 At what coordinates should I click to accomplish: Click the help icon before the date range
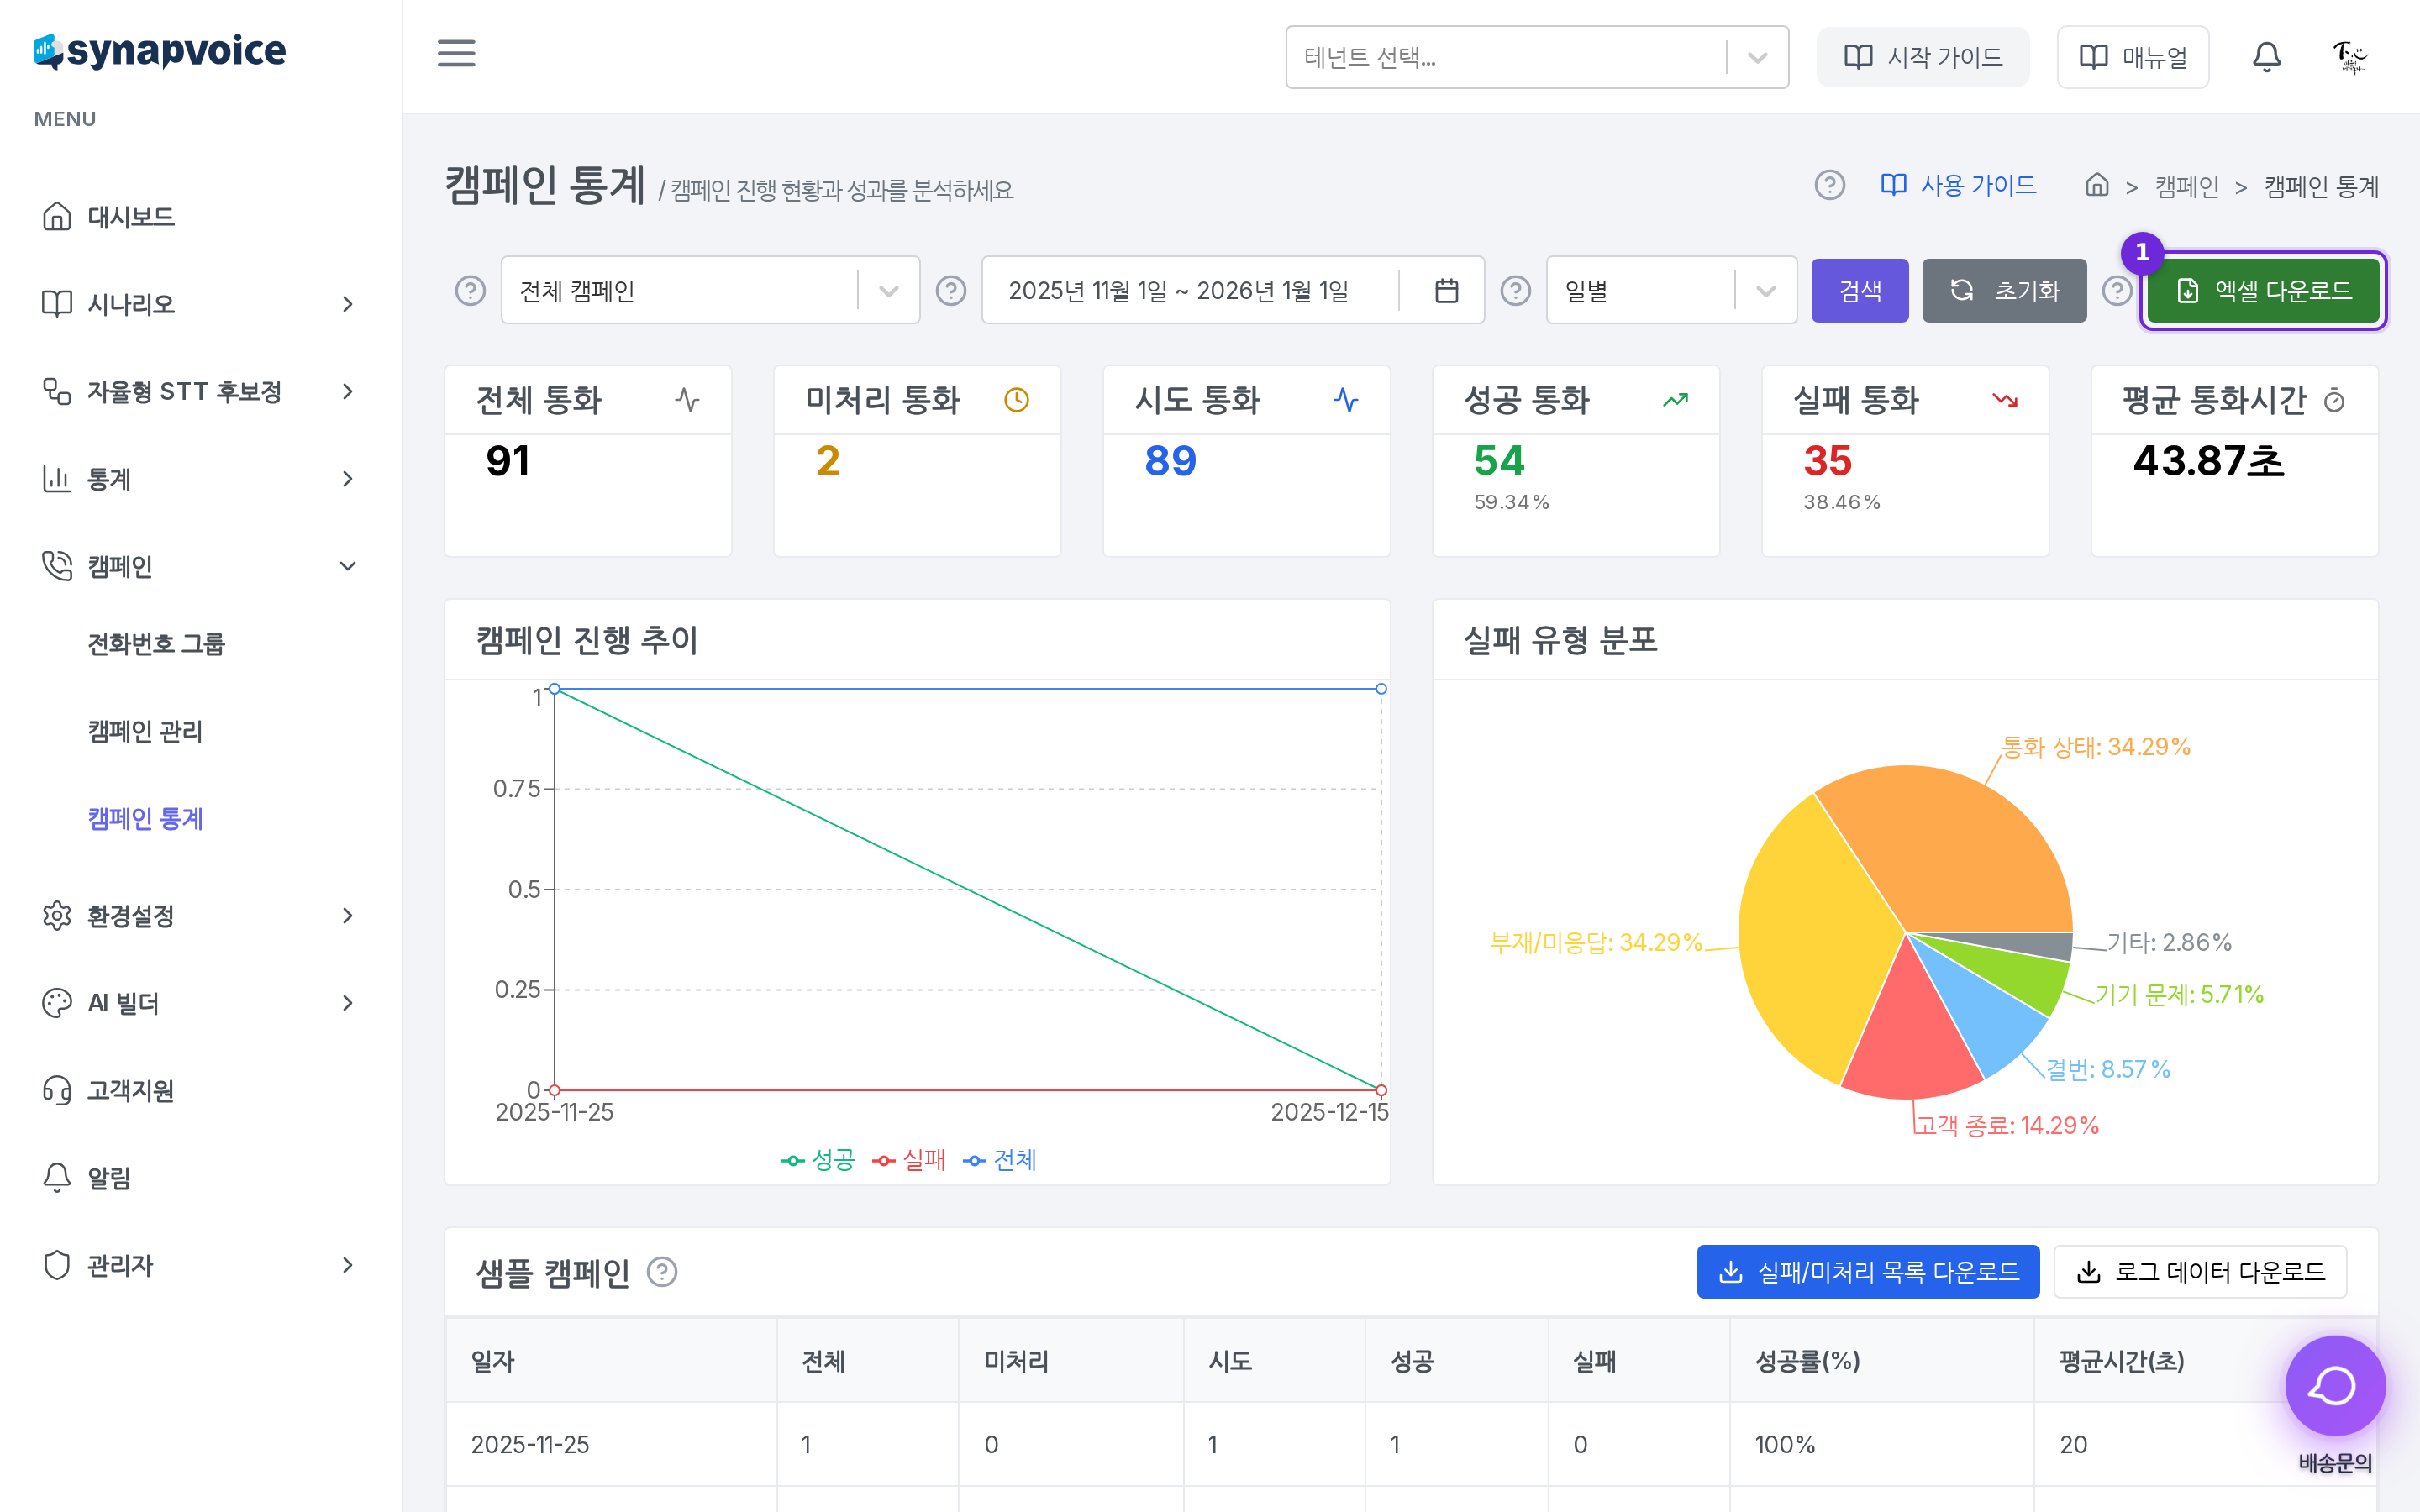click(x=950, y=291)
